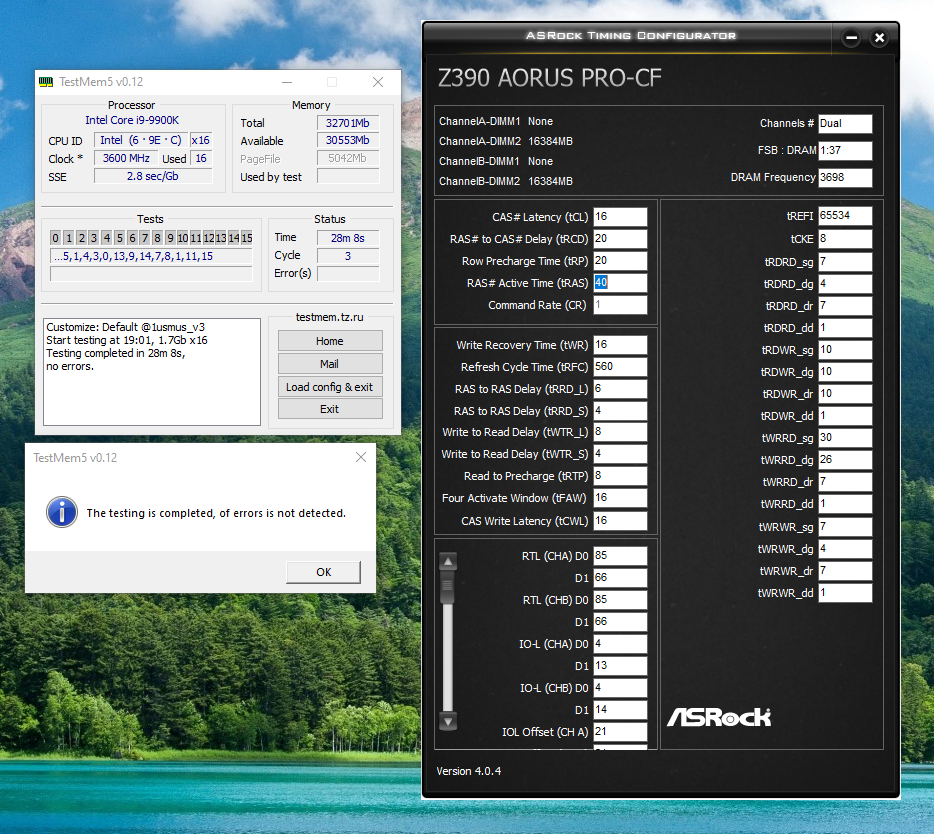
Task: Click the tRRD_S value field
Action: 620,410
